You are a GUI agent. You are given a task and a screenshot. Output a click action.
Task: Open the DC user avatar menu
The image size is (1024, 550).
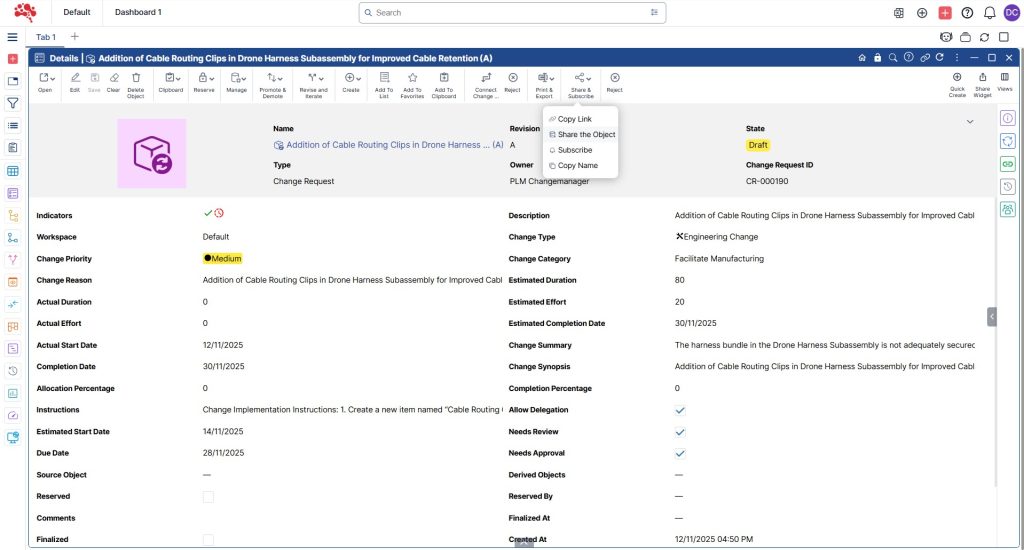[x=1012, y=12]
